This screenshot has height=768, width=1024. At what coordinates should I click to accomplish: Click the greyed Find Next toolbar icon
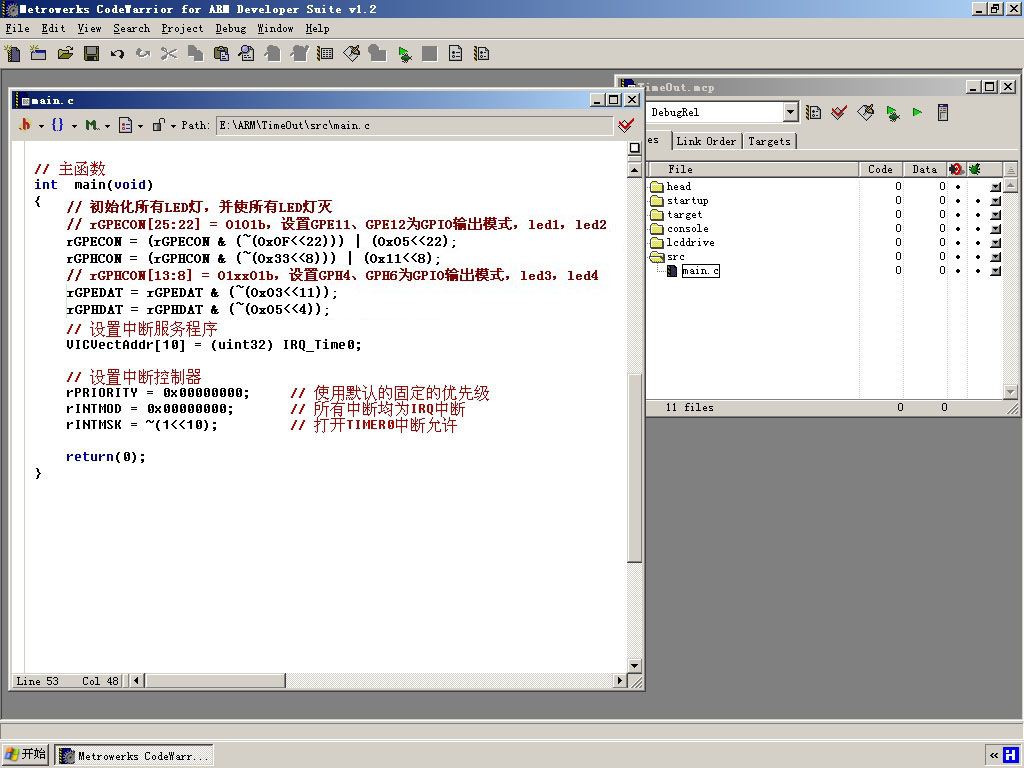coord(273,54)
